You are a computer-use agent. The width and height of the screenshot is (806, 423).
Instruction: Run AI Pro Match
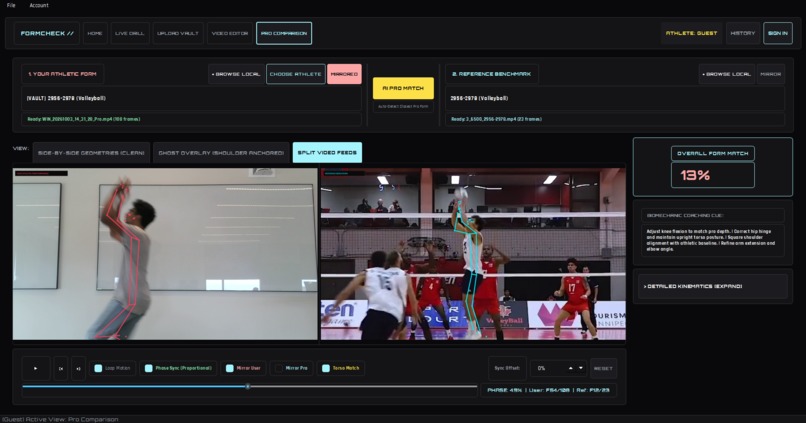tap(403, 88)
